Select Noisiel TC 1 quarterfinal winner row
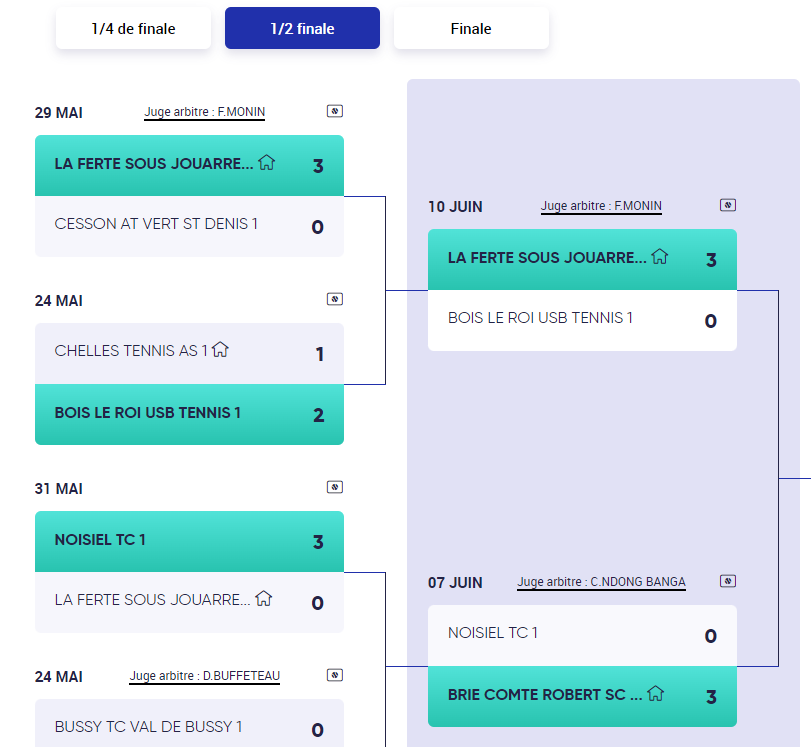811x747 pixels. (189, 542)
